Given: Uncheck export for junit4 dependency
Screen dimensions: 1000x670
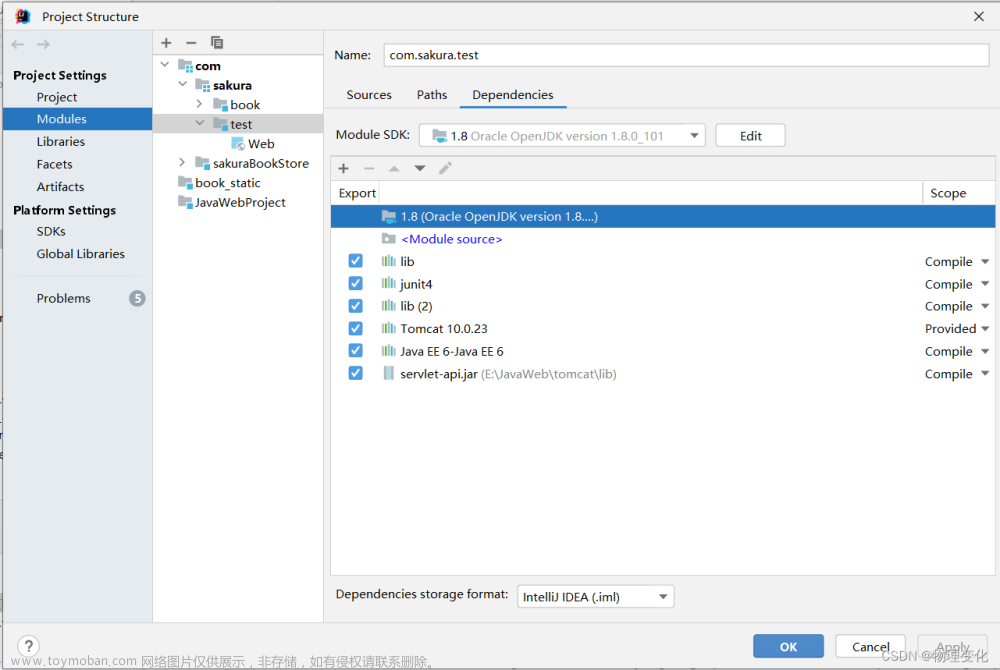Looking at the screenshot, I should [x=355, y=283].
